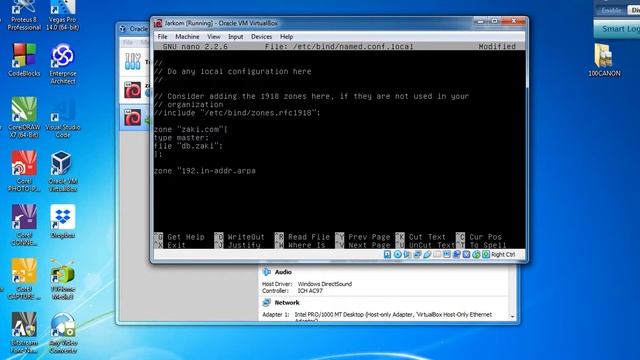Viewport: 640px width, 360px height.
Task: Click the hard disk activity status icon
Action: (x=387, y=254)
